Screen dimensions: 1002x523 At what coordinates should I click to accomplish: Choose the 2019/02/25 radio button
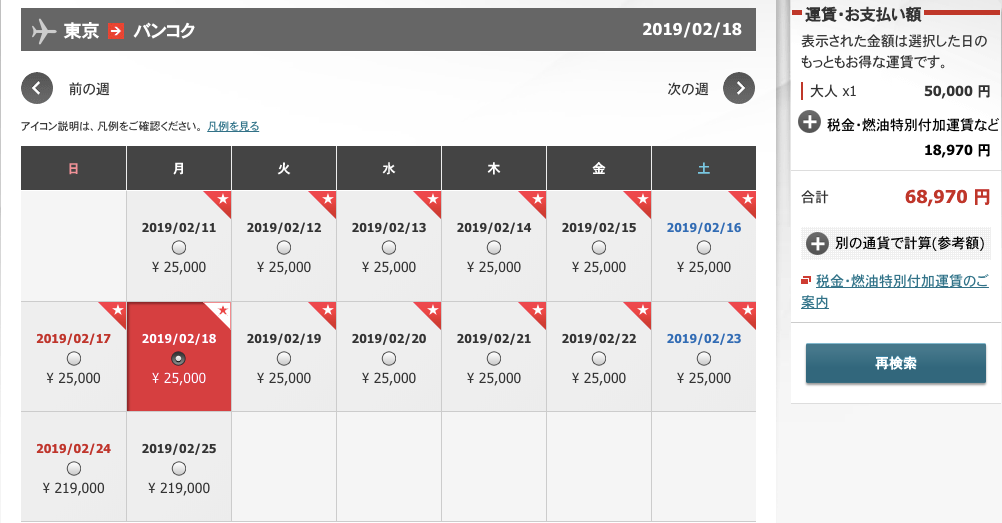click(x=179, y=469)
